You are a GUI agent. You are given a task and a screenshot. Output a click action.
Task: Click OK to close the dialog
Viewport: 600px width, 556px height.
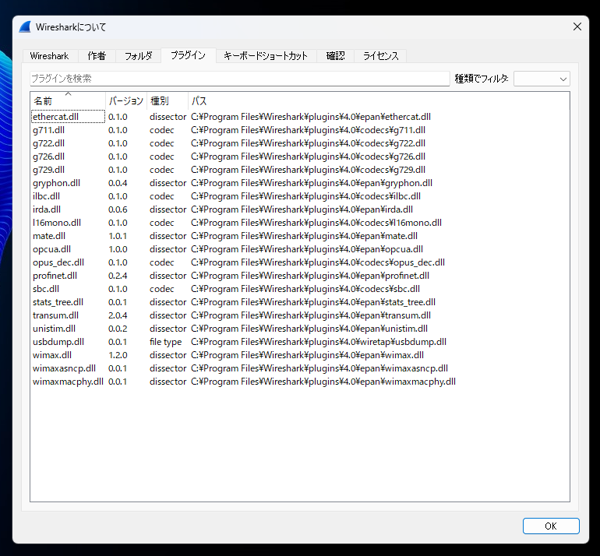[x=551, y=526]
